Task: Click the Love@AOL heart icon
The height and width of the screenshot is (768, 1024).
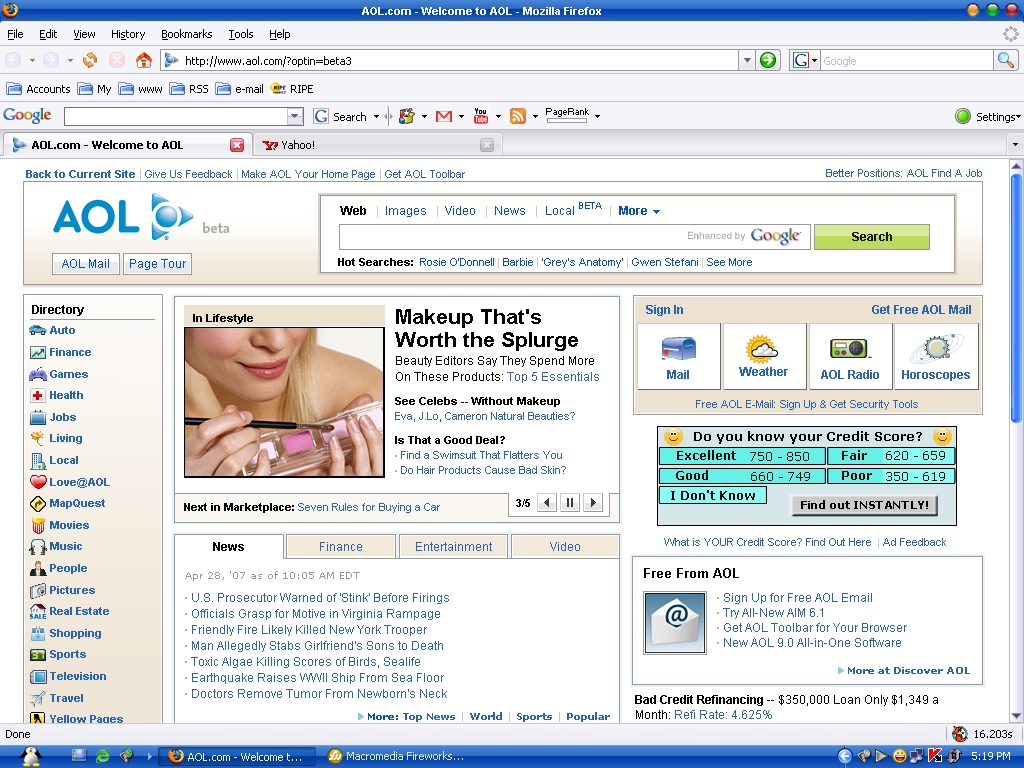Action: pos(38,482)
